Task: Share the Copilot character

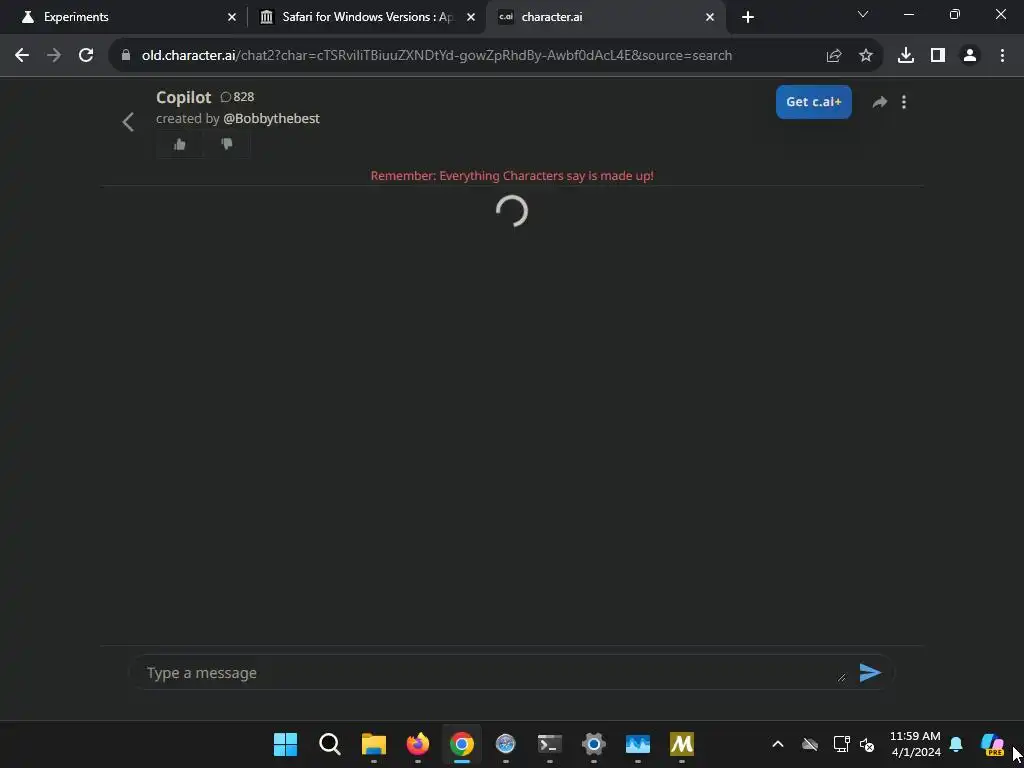Action: click(880, 102)
